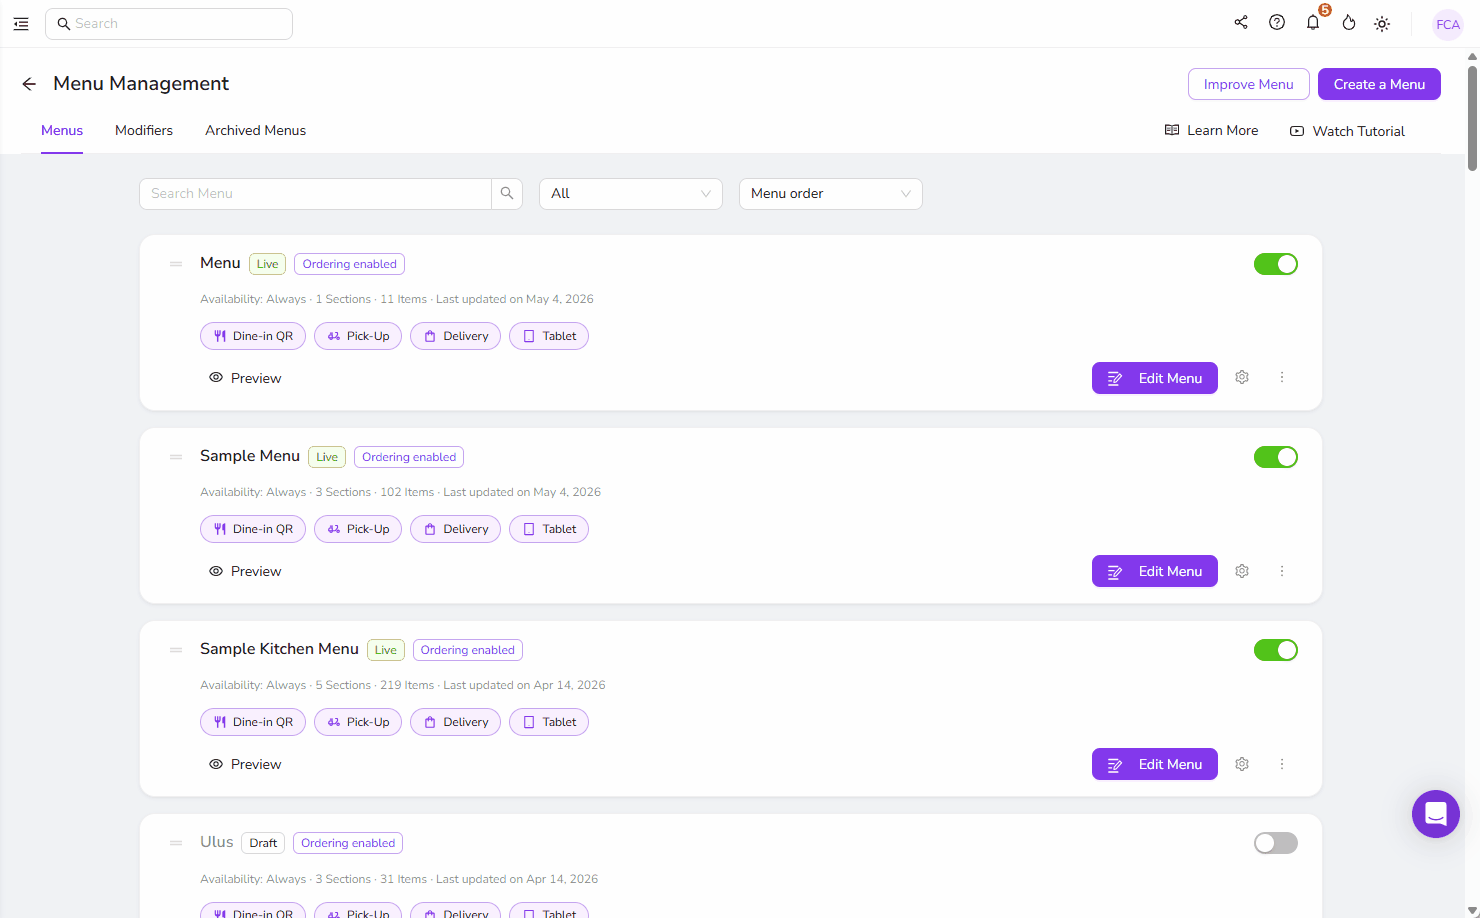Select Dine-in QR chip on Sample Menu
This screenshot has height=918, width=1480.
point(253,529)
